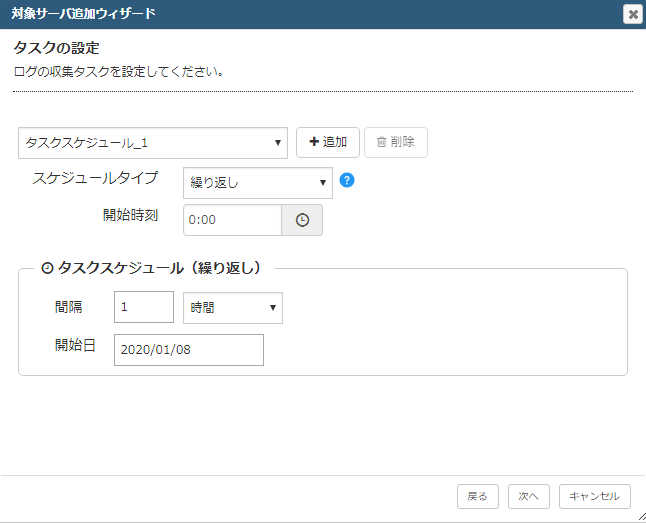Click the タスクの設定 heading

[x=56, y=48]
